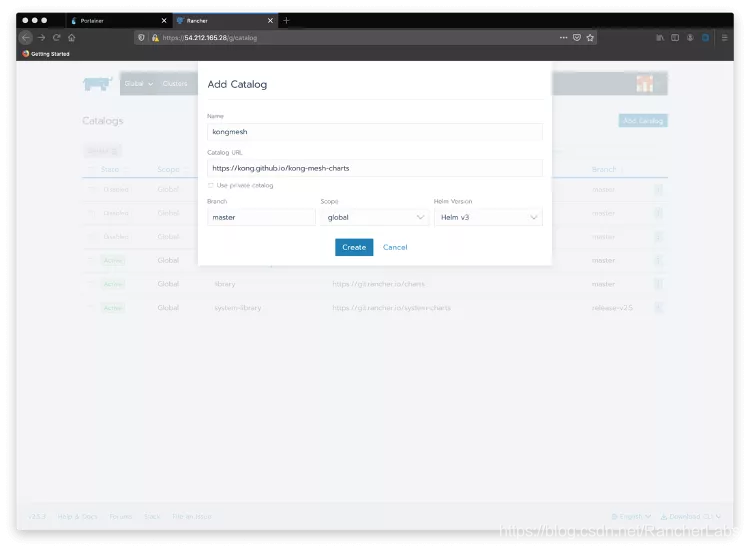Viewport: 750px width, 550px height.
Task: Sort the catalog table by State column
Action: pos(114,169)
